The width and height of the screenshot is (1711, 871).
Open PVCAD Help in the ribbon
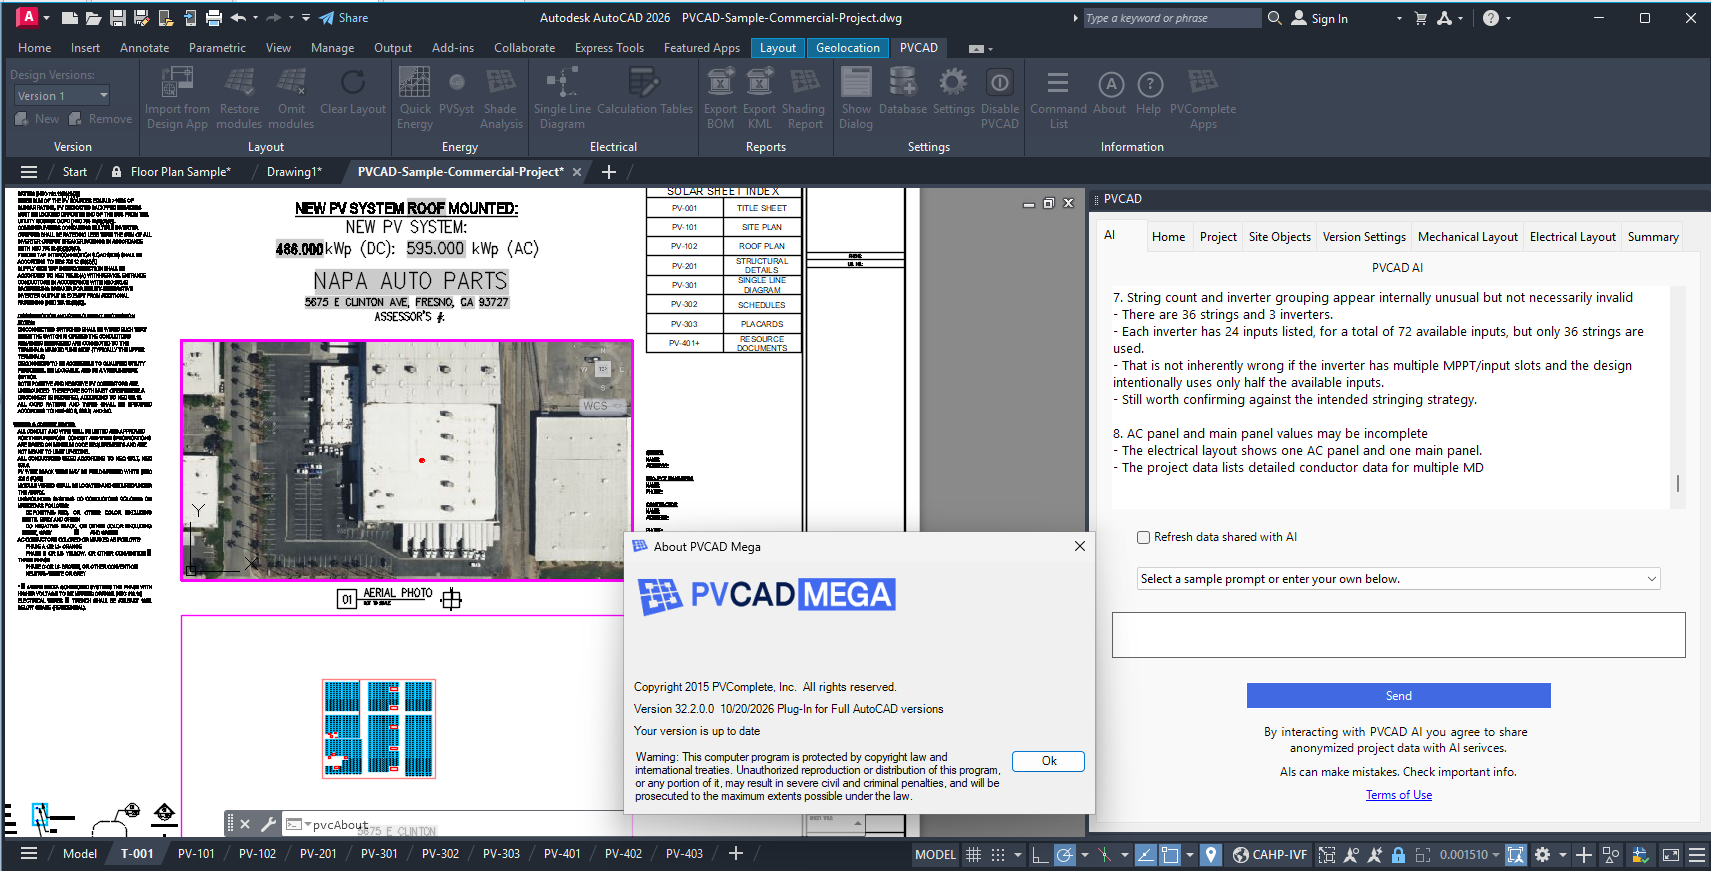[x=1149, y=92]
